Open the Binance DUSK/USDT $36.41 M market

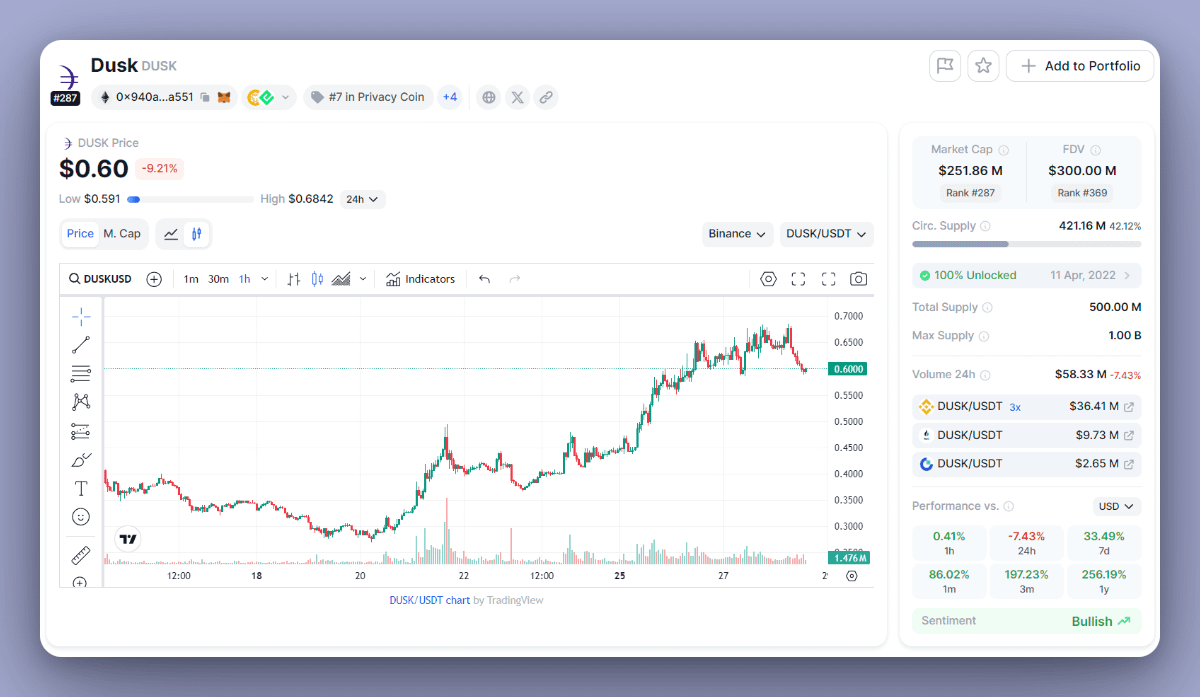1027,407
